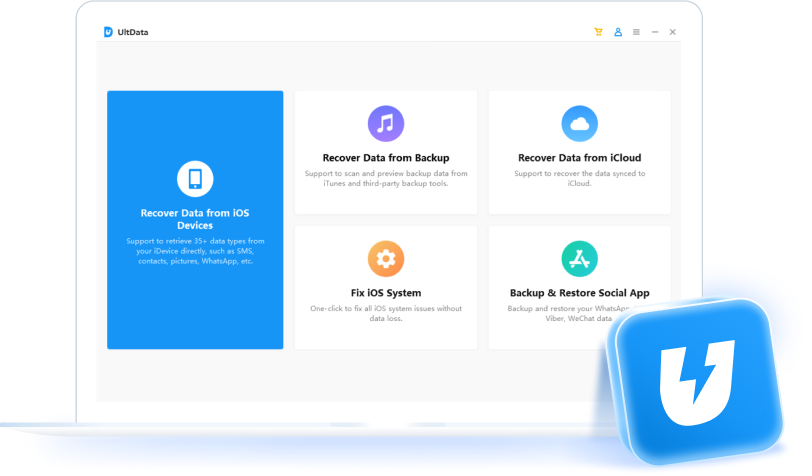Select Recover Data from iOS Devices title
The image size is (812, 476).
coord(195,219)
